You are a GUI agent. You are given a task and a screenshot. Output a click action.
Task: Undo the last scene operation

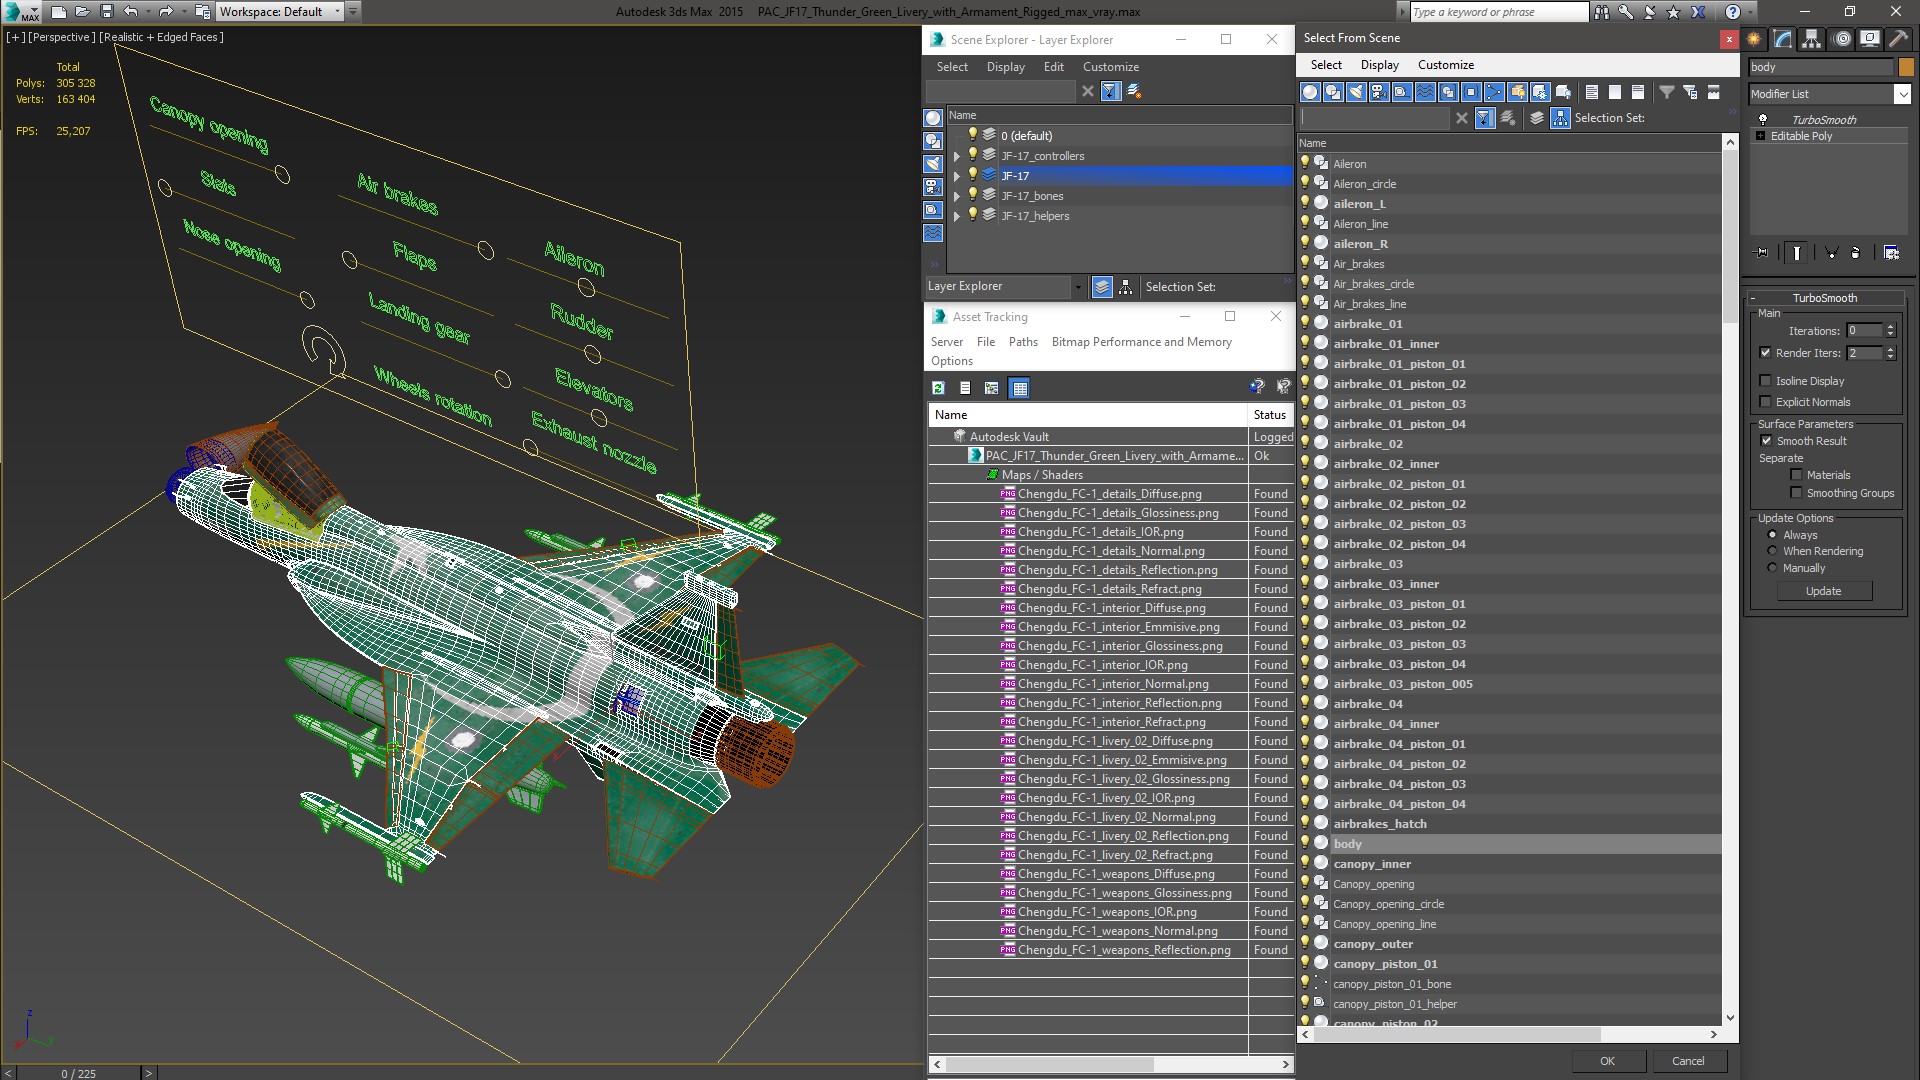(x=131, y=12)
